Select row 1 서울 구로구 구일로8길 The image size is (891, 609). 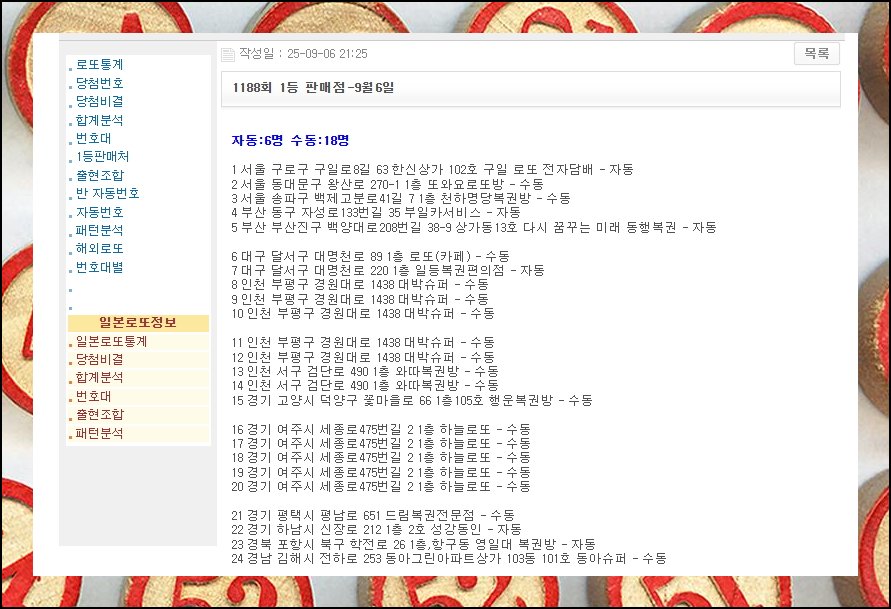pos(432,169)
